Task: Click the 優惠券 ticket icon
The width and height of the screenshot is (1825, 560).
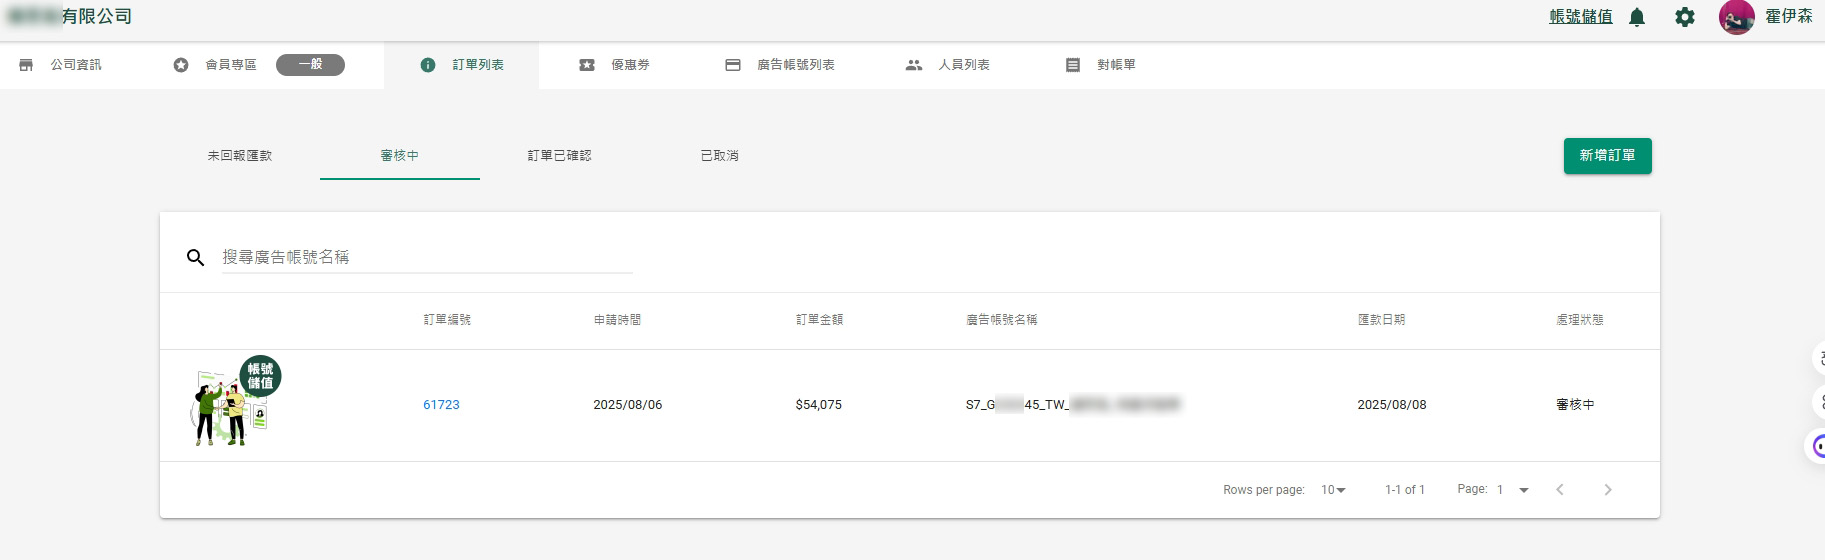Action: [587, 65]
